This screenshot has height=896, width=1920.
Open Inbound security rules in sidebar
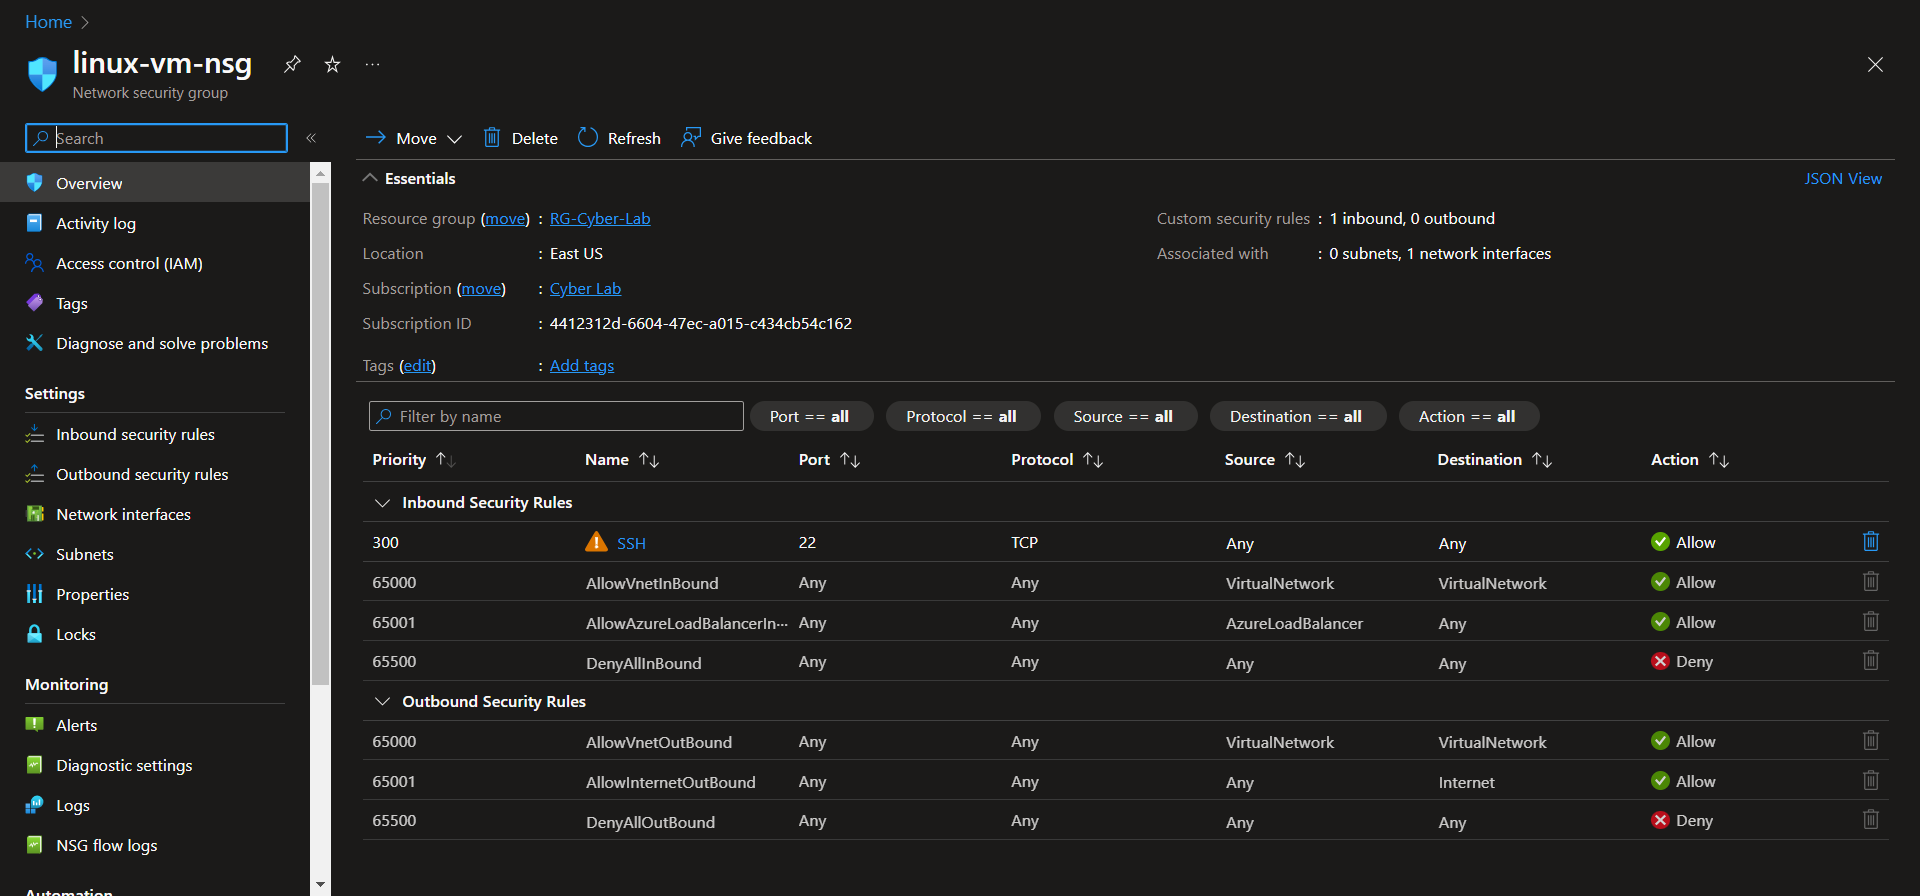(135, 435)
